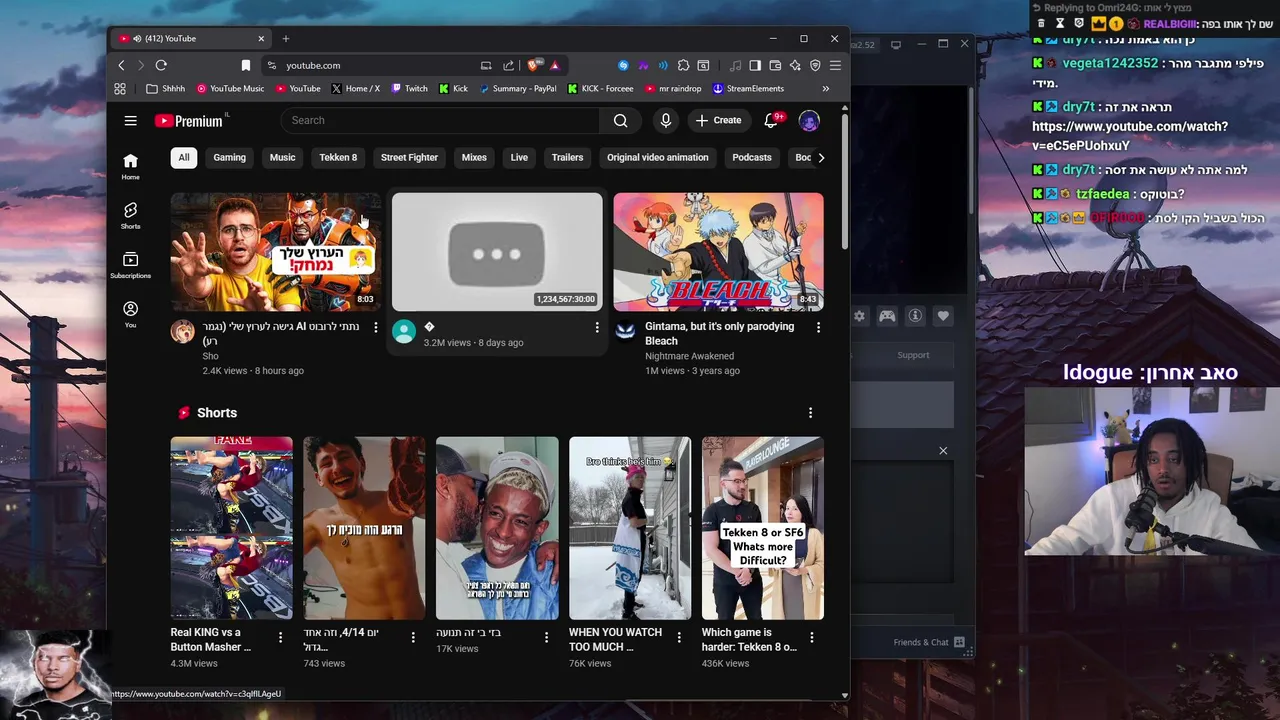
Task: Open options for the 'Which game is harder' short
Action: coord(811,637)
